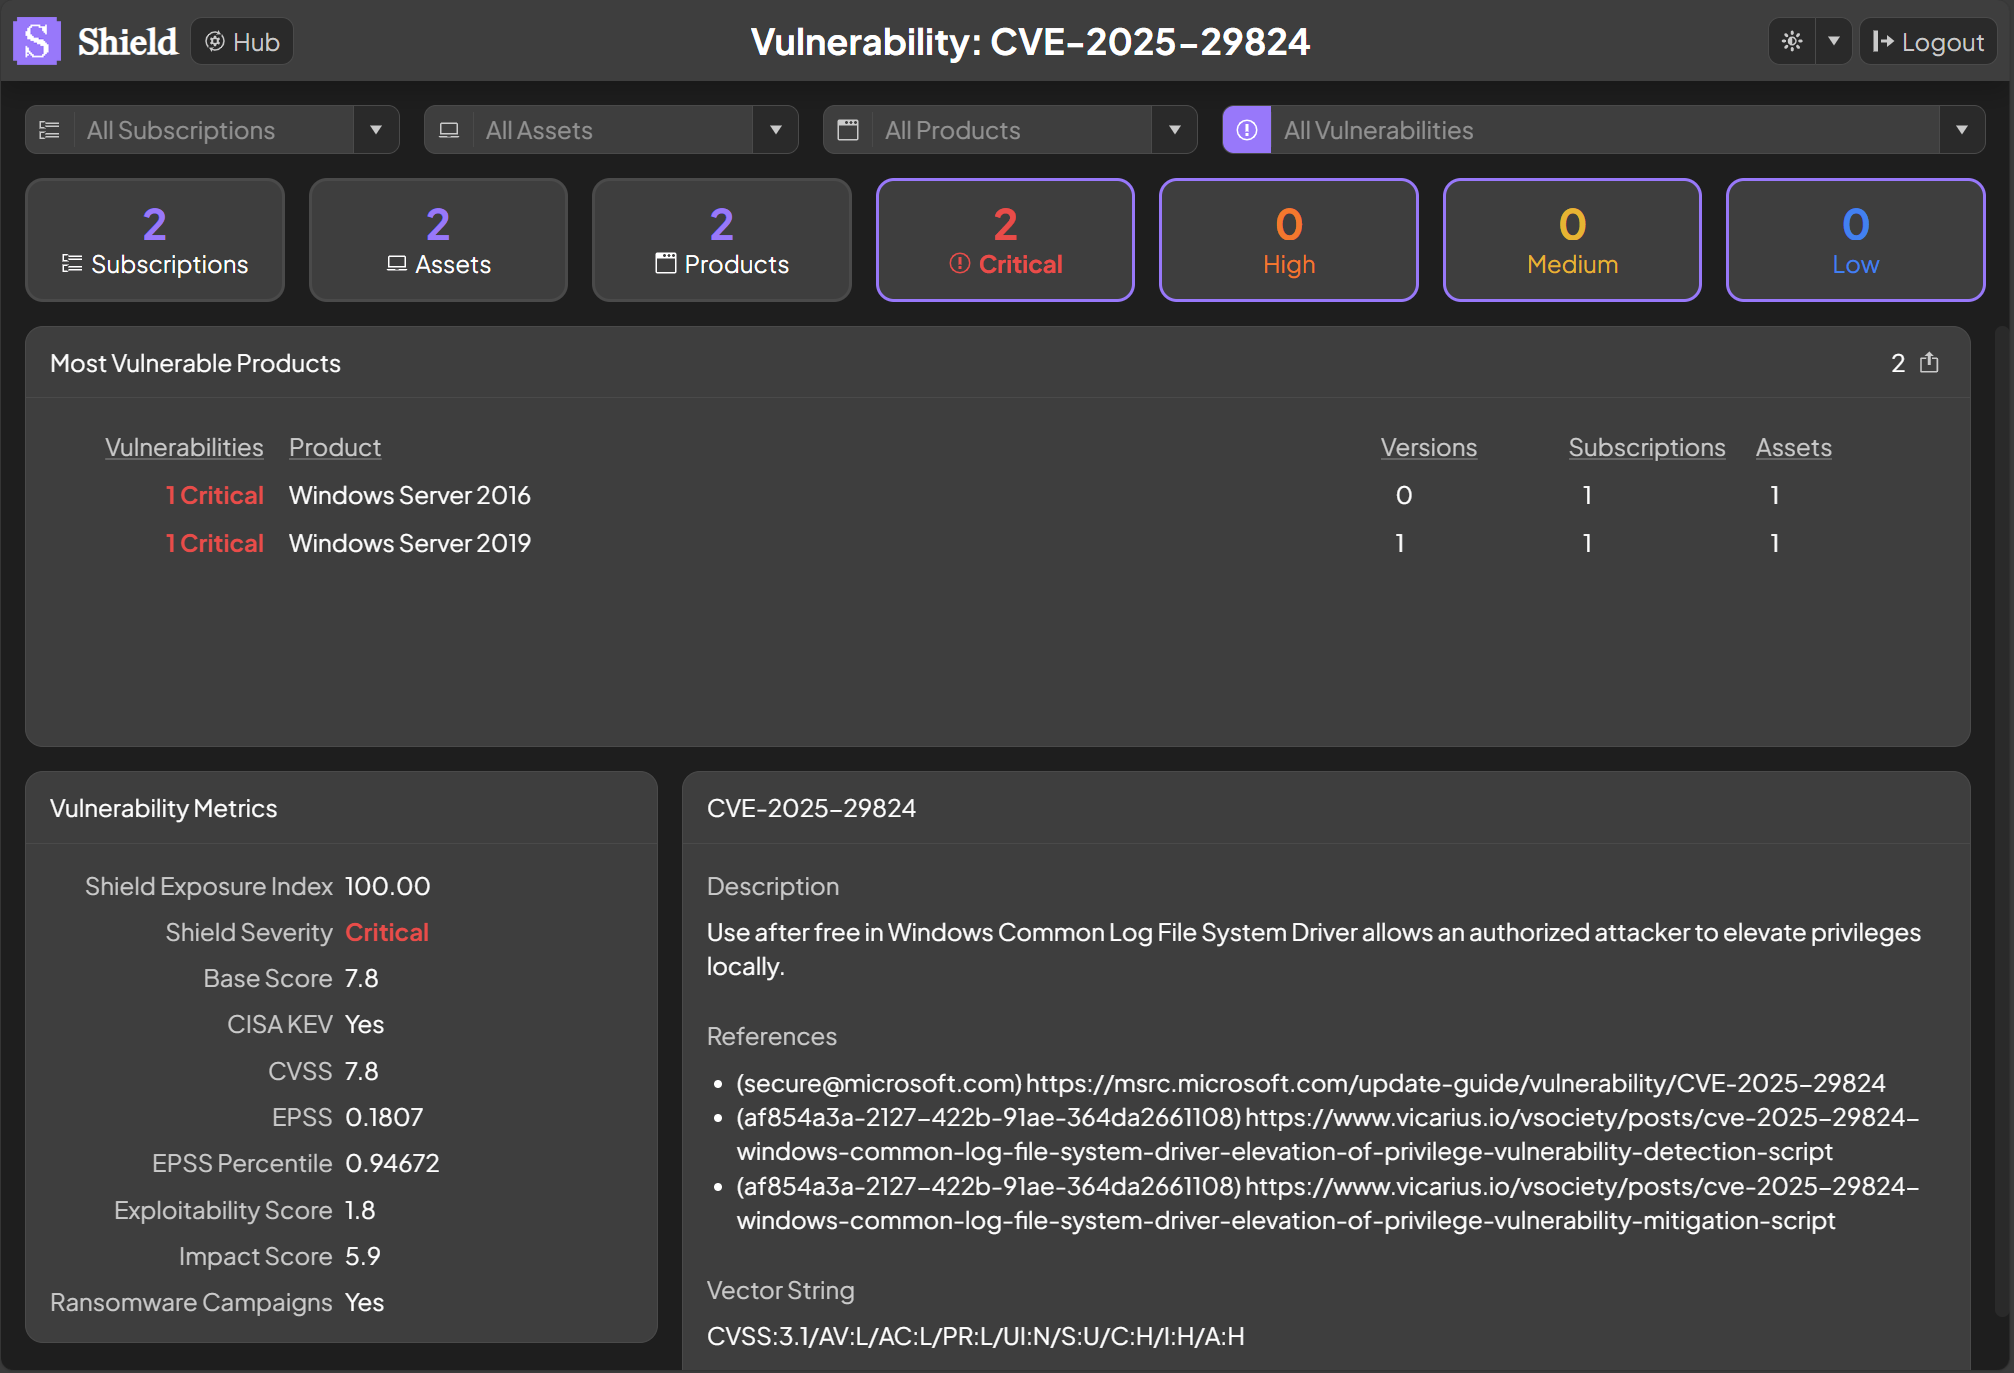Click the Shield Exposure Index value 100.00
This screenshot has width=2014, height=1373.
[387, 886]
